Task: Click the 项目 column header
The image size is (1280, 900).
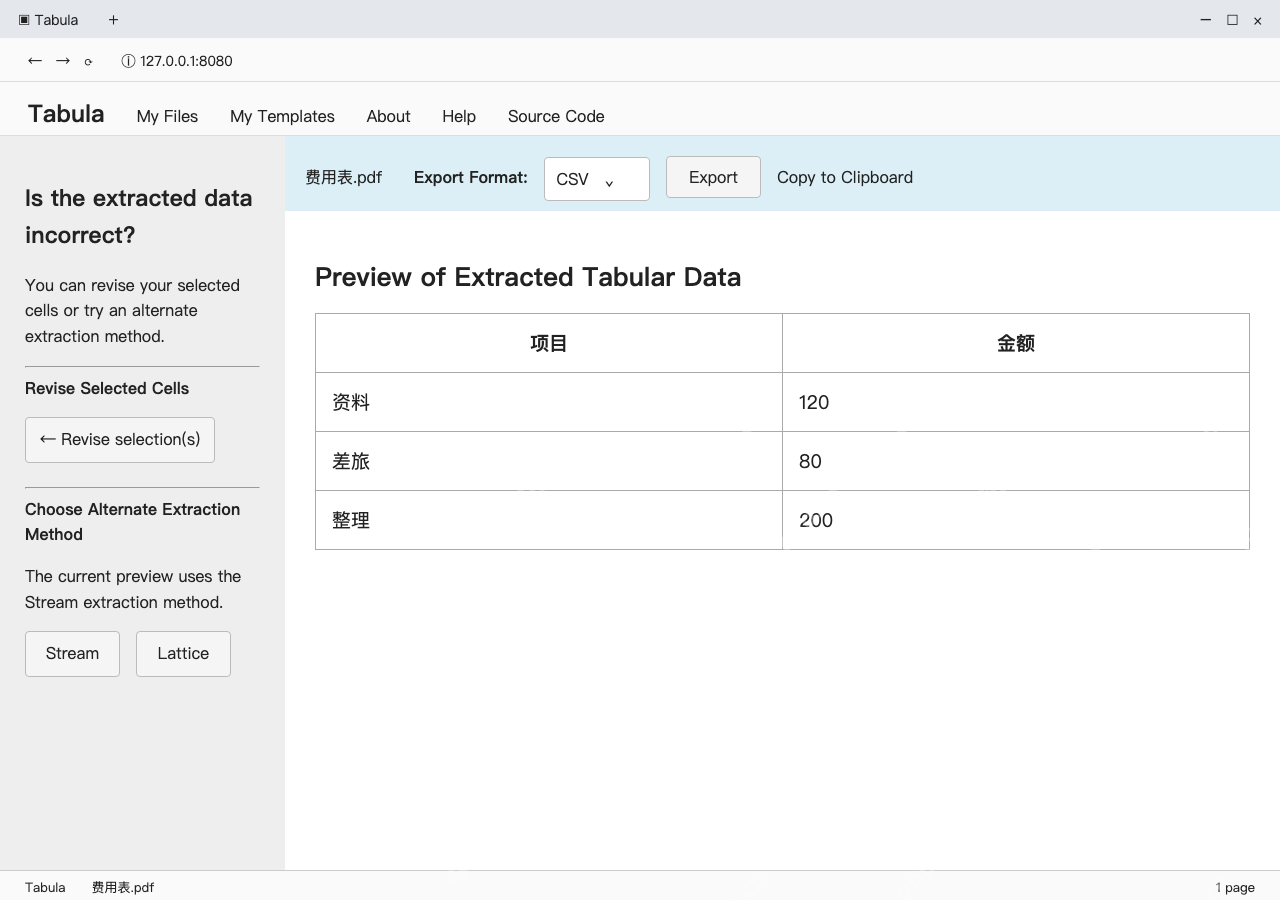Action: (549, 343)
